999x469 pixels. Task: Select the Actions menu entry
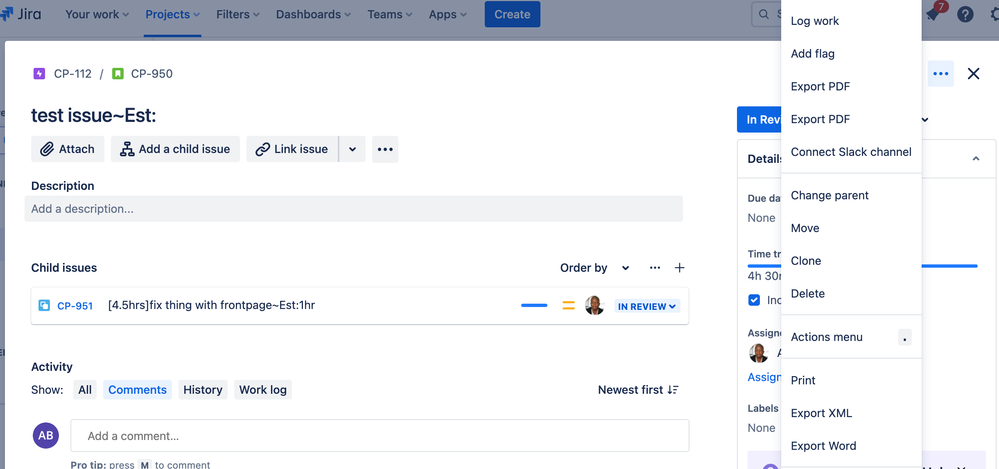click(851, 337)
